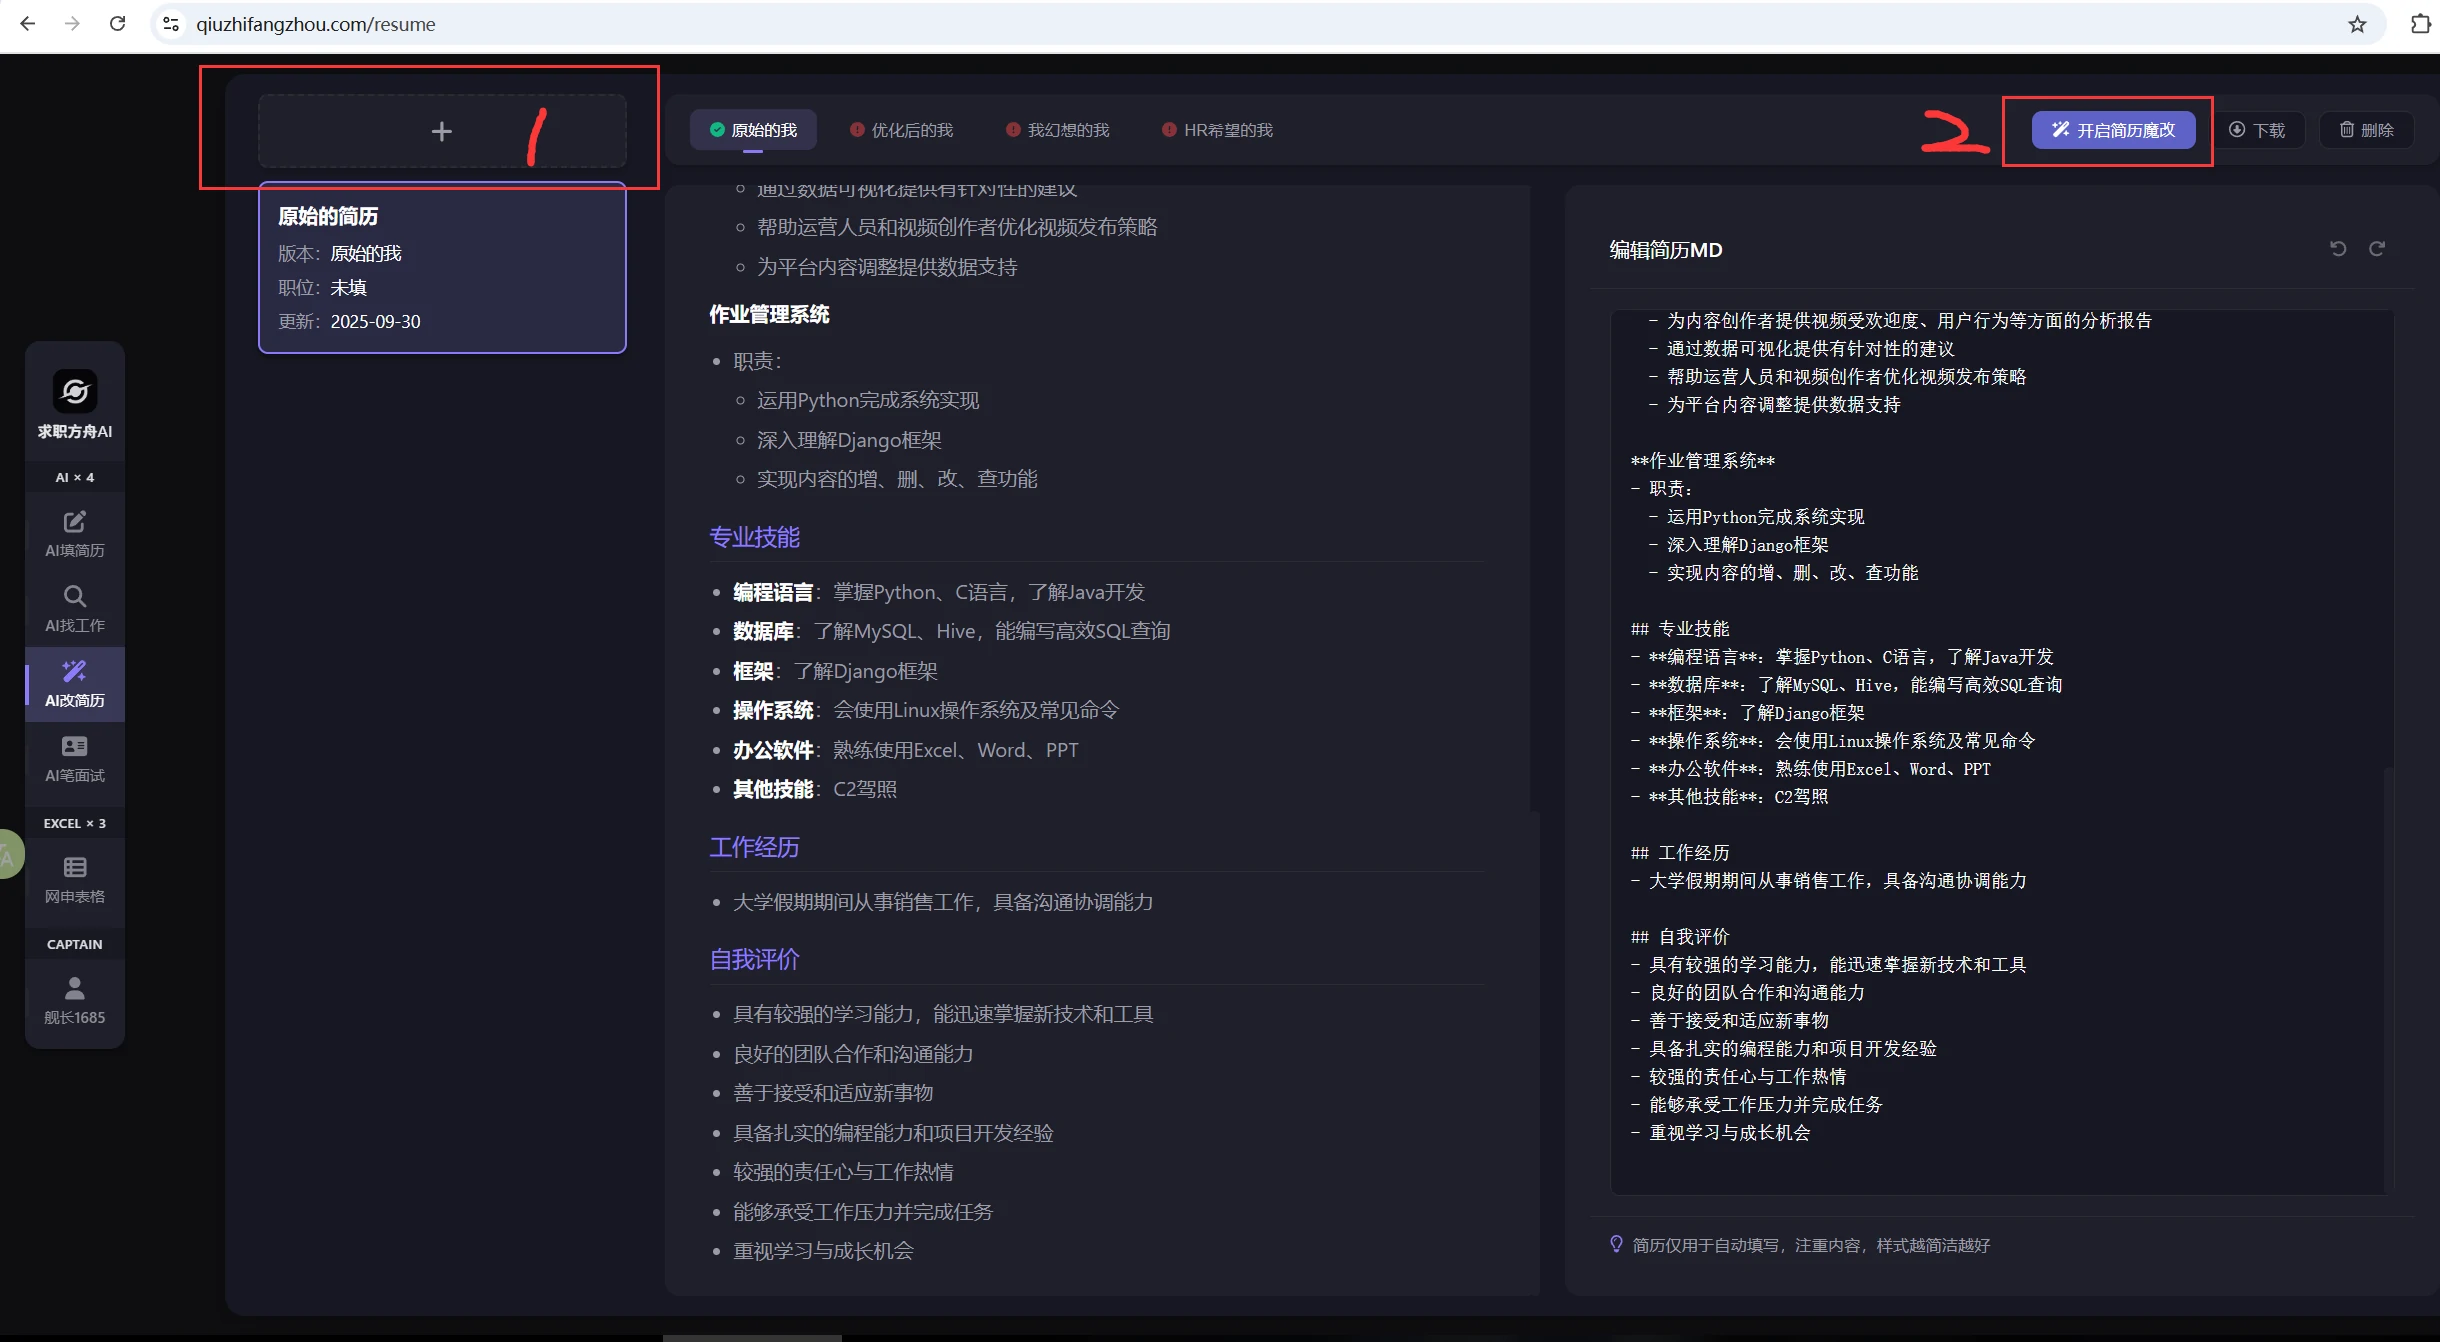Switch to 优化后的我 version tab
Screen dimensions: 2440x1342
coord(901,130)
